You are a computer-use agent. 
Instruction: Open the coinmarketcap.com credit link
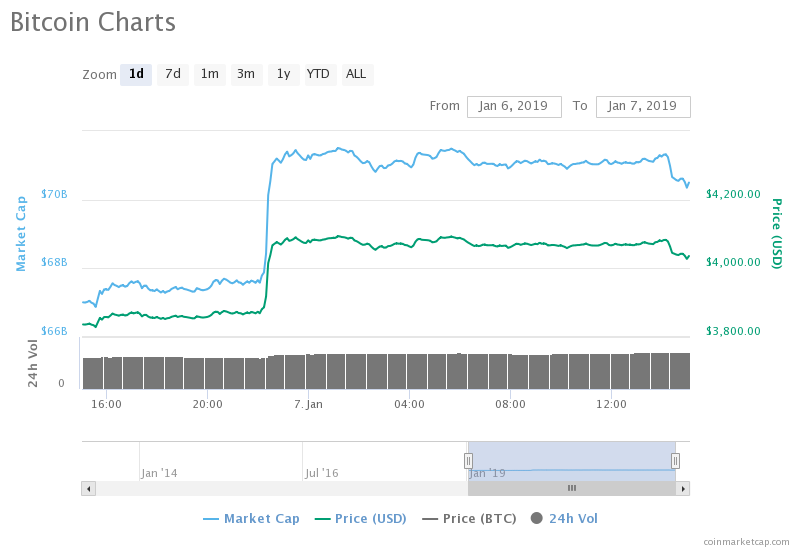(x=745, y=541)
